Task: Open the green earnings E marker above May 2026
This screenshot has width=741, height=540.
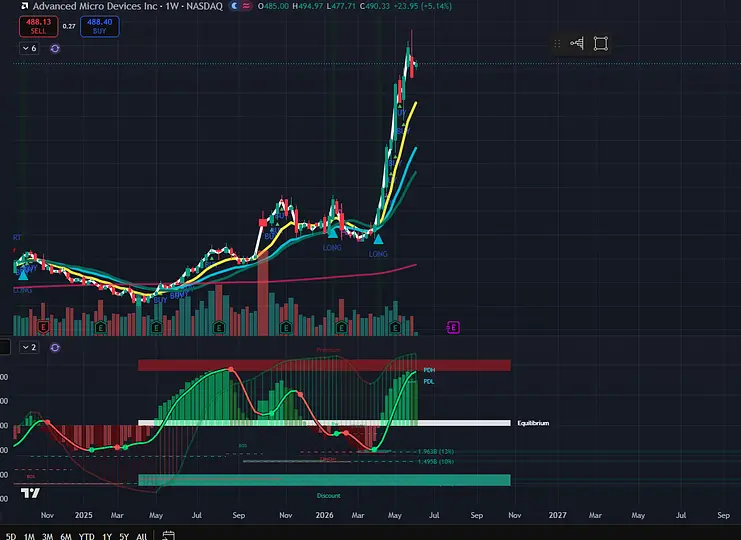Action: click(395, 326)
